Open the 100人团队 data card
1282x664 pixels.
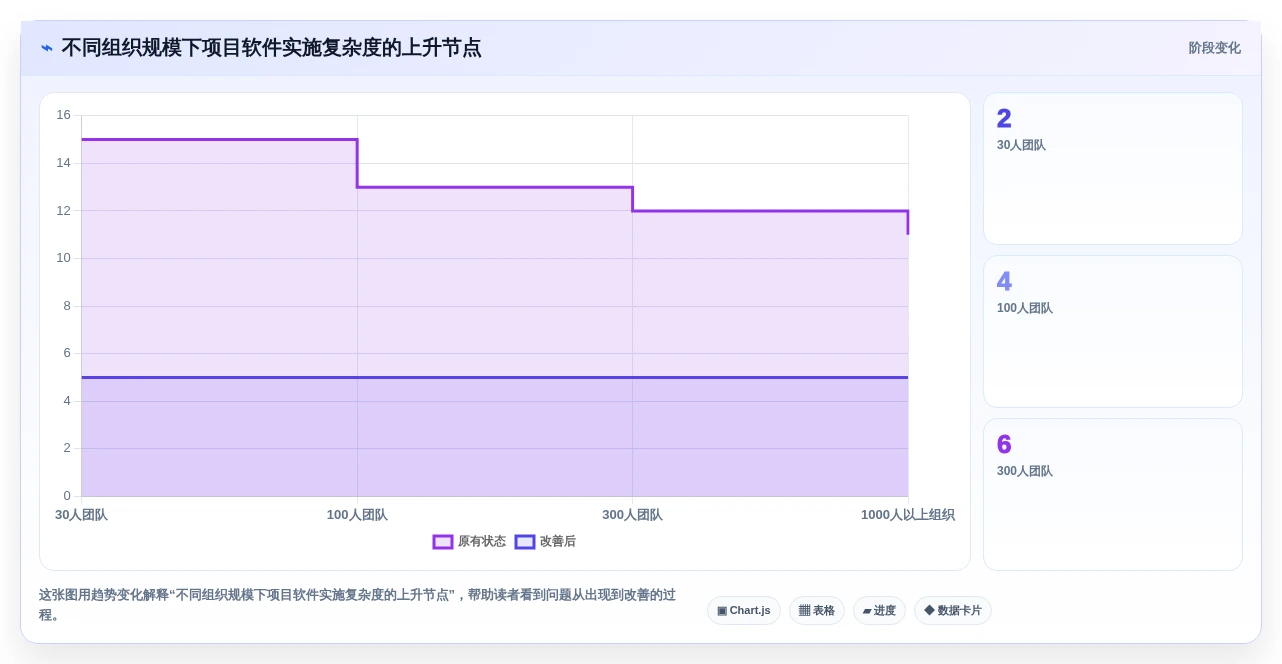click(x=1113, y=332)
